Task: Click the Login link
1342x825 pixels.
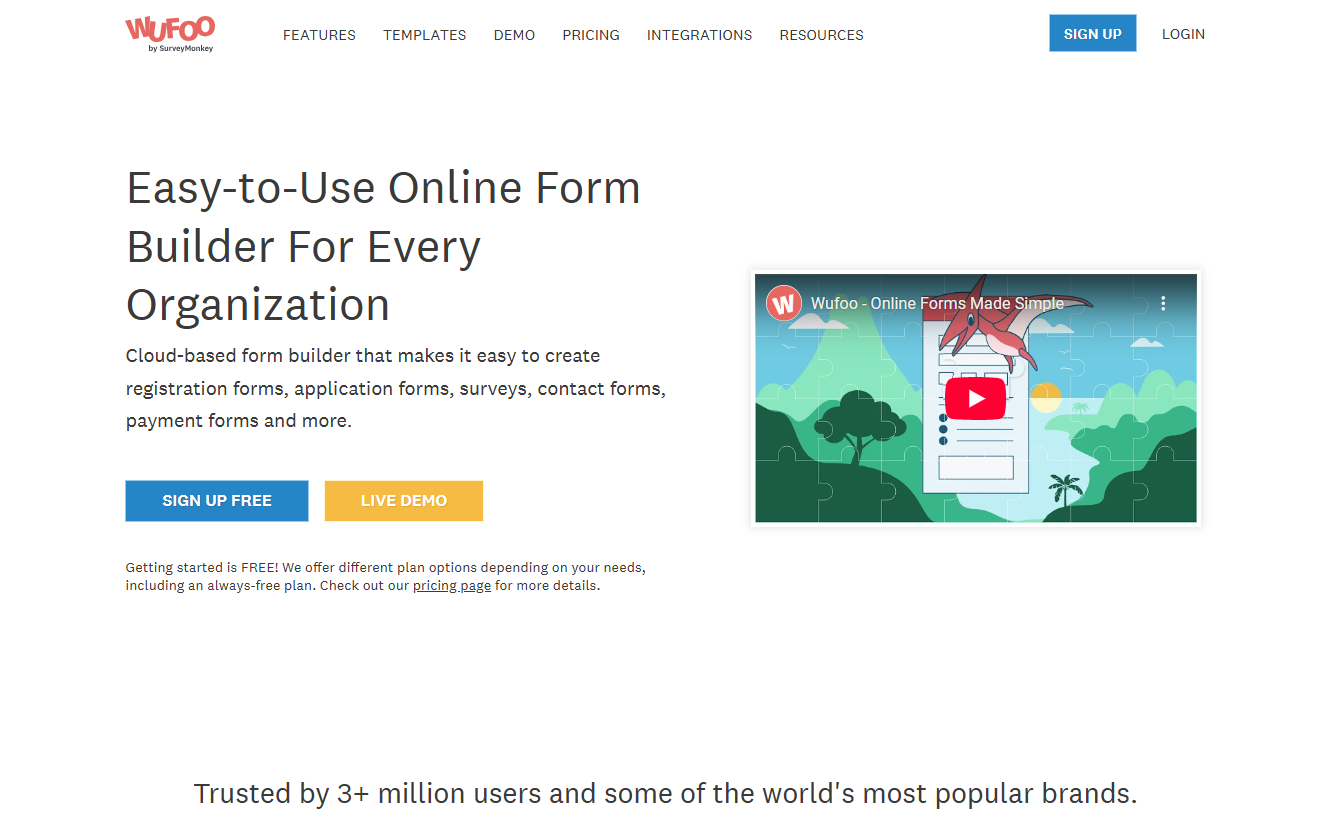Action: [1183, 34]
